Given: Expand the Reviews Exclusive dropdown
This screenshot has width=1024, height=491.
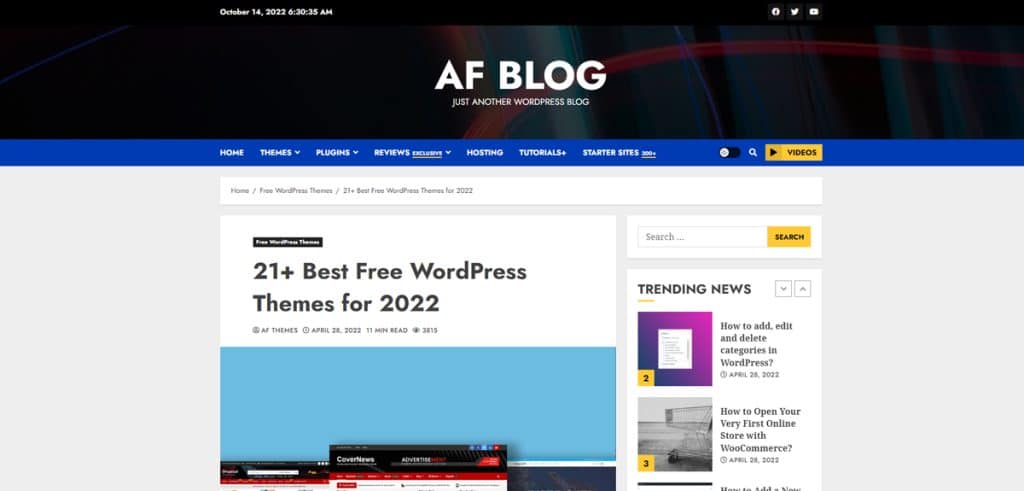Looking at the screenshot, I should [412, 153].
